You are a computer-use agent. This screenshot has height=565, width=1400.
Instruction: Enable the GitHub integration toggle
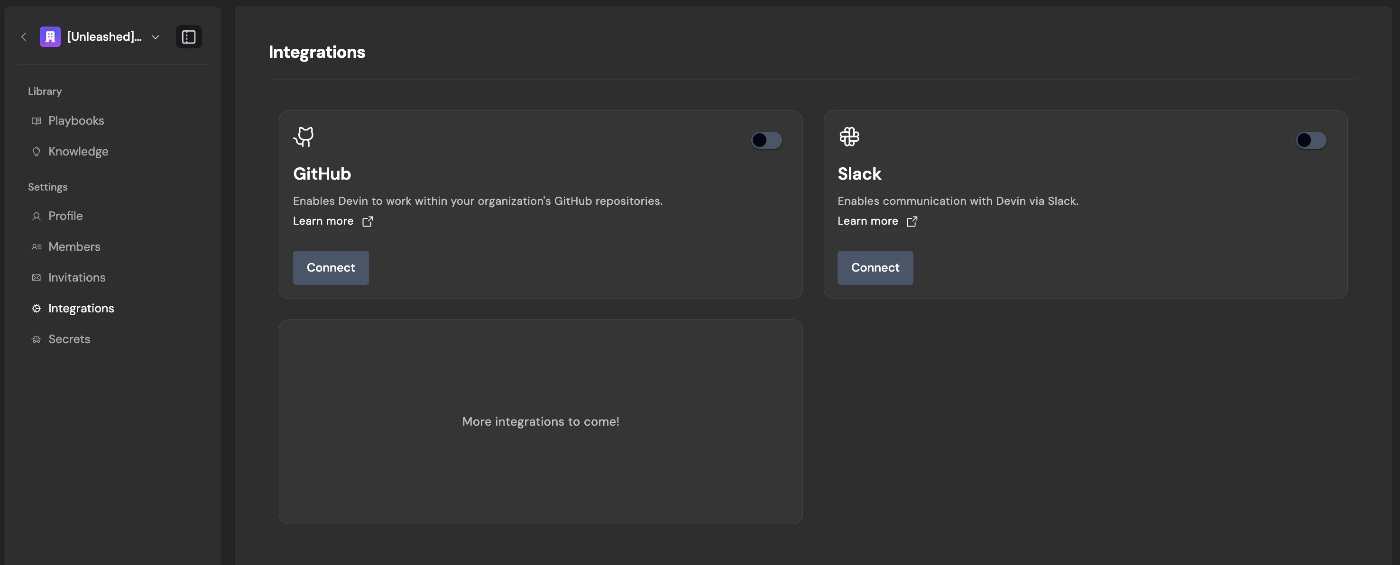(x=767, y=140)
